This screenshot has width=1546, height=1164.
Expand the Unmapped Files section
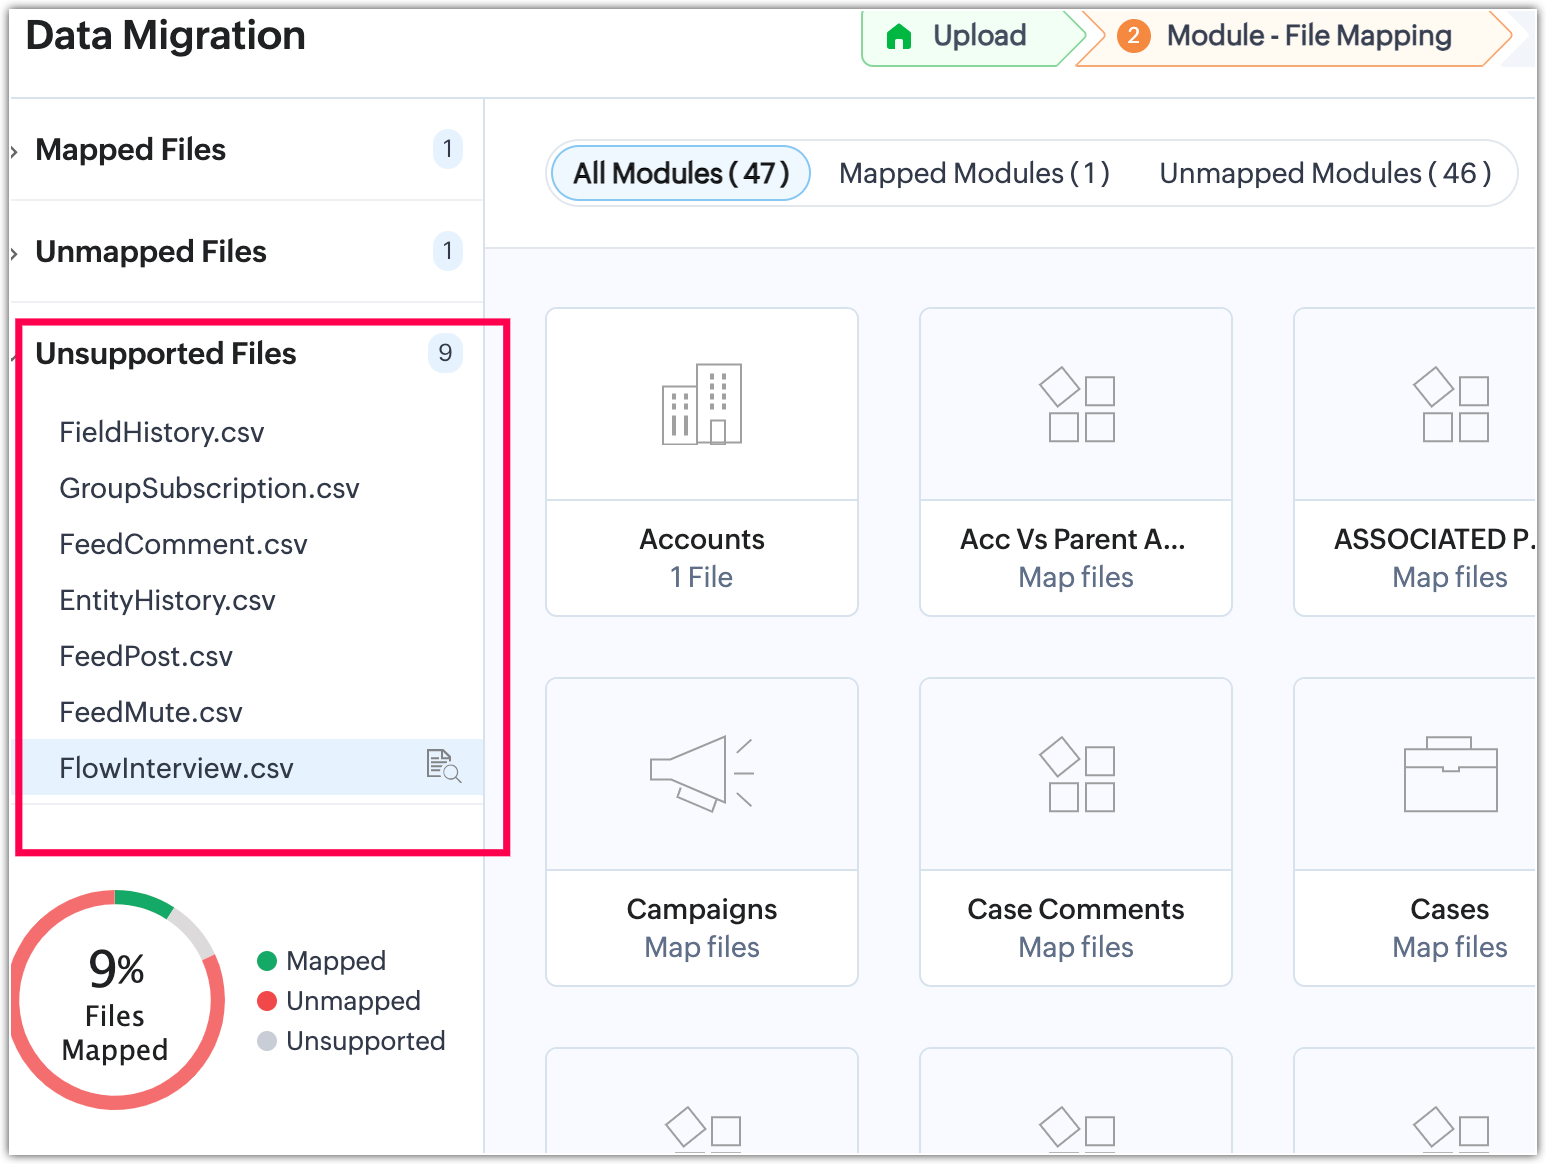(x=150, y=252)
